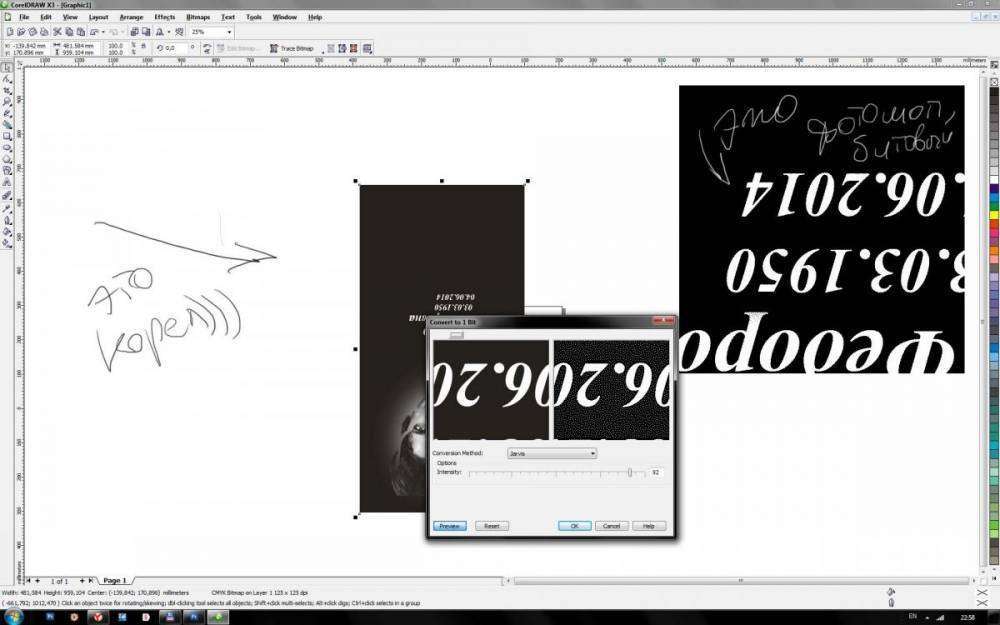1000x625 pixels.
Task: Click the Reset button in dialog
Action: pos(491,526)
